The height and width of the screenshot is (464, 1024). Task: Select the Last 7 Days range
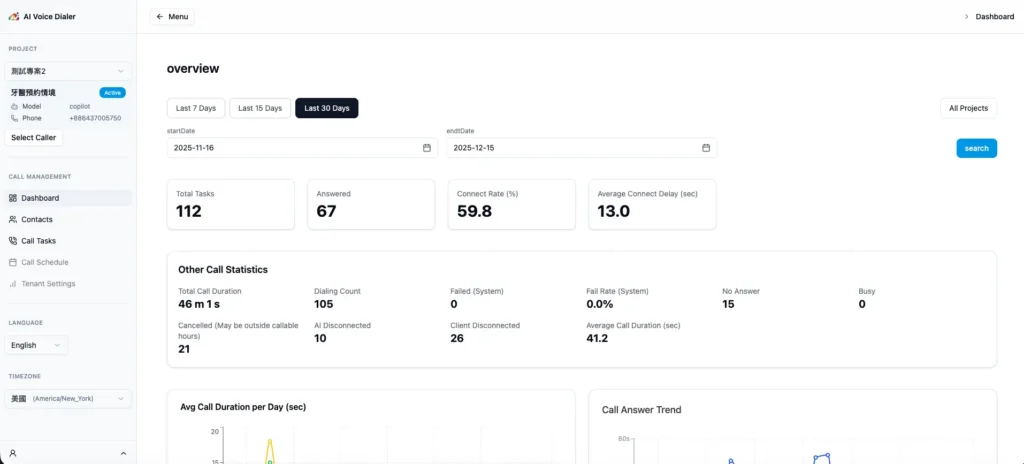click(x=196, y=108)
